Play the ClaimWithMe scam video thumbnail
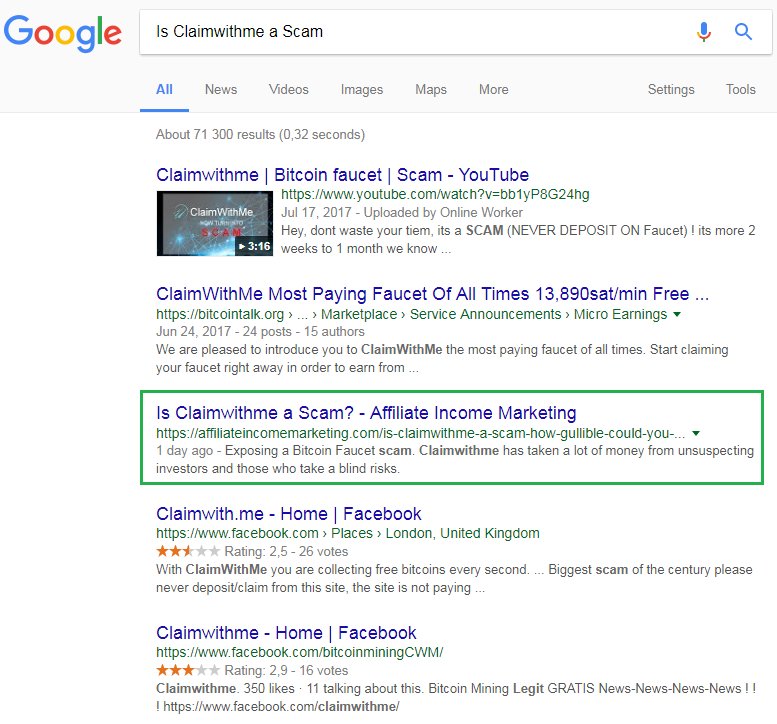 click(x=215, y=223)
